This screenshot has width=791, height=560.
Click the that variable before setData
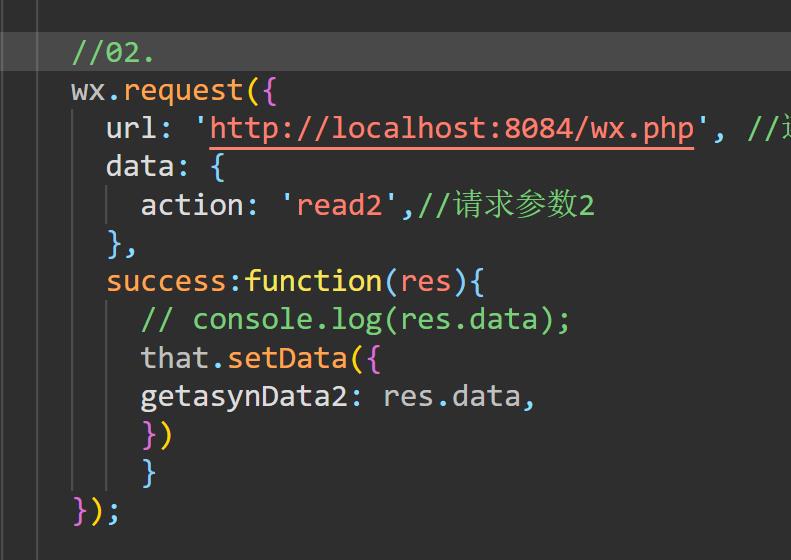click(175, 357)
